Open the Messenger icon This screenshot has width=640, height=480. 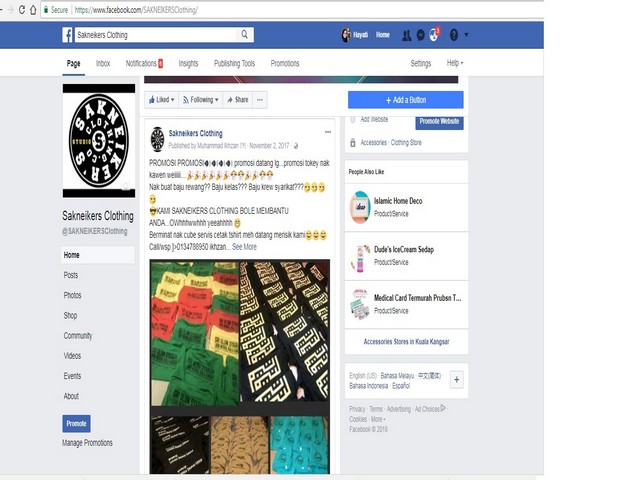tap(420, 36)
